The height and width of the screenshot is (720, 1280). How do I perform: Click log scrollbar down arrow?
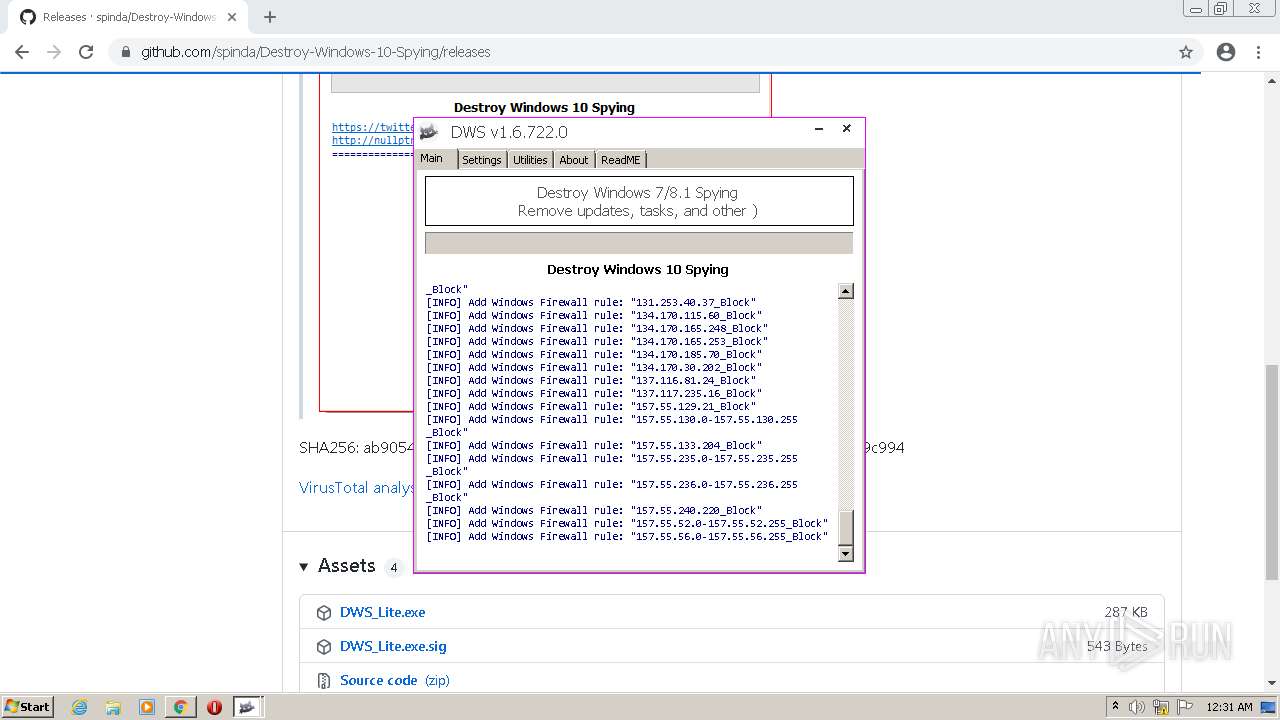(x=846, y=554)
